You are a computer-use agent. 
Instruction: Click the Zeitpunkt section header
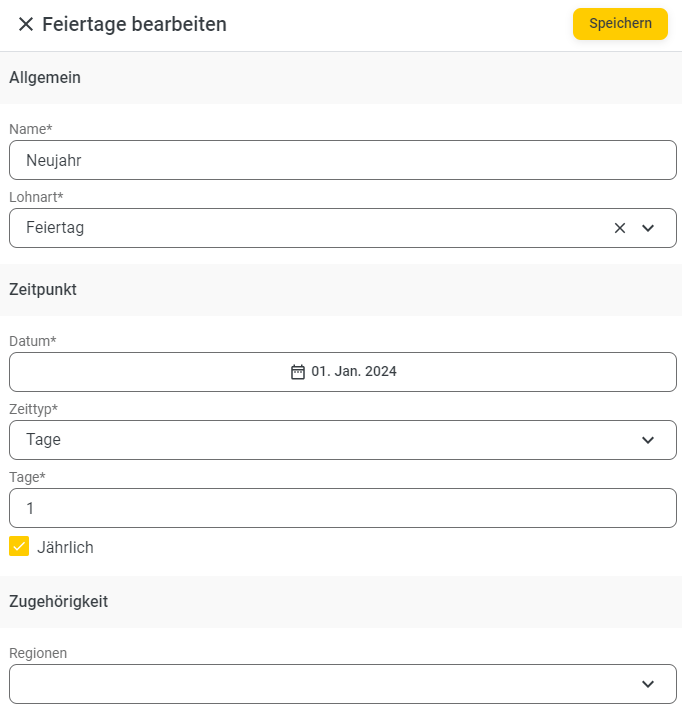pos(43,290)
